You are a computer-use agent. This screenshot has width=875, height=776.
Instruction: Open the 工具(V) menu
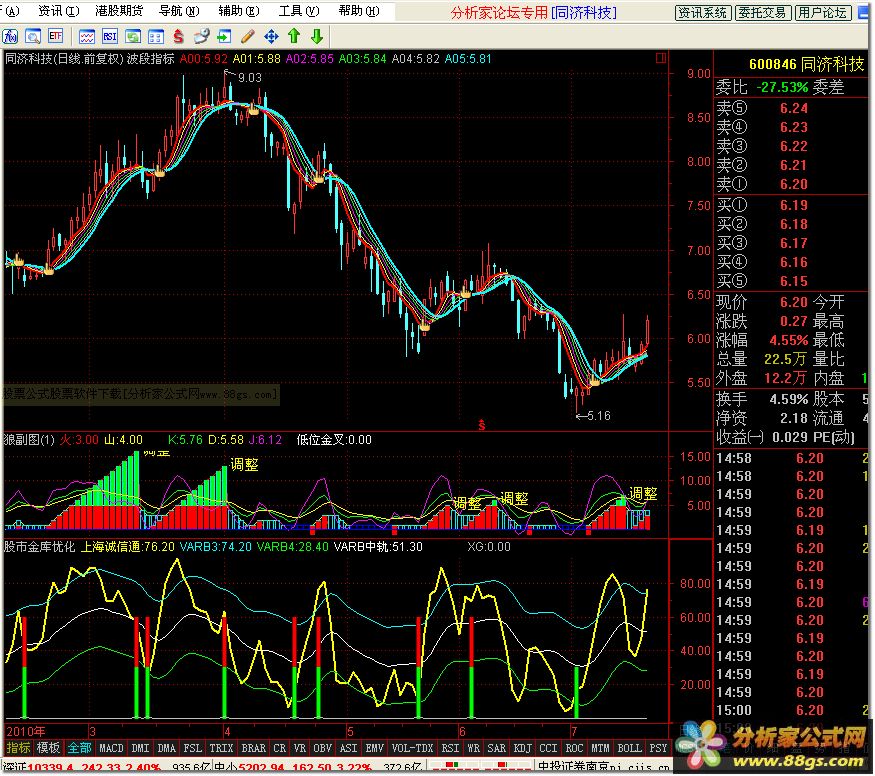[299, 11]
